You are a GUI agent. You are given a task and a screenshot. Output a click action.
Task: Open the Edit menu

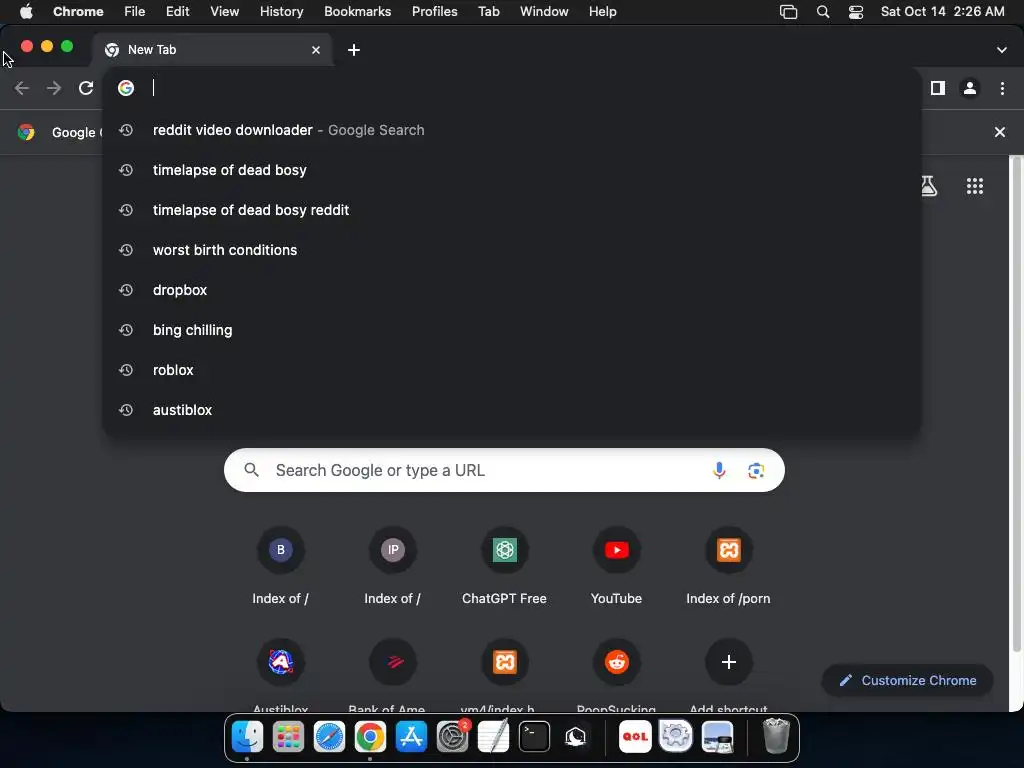(x=177, y=12)
